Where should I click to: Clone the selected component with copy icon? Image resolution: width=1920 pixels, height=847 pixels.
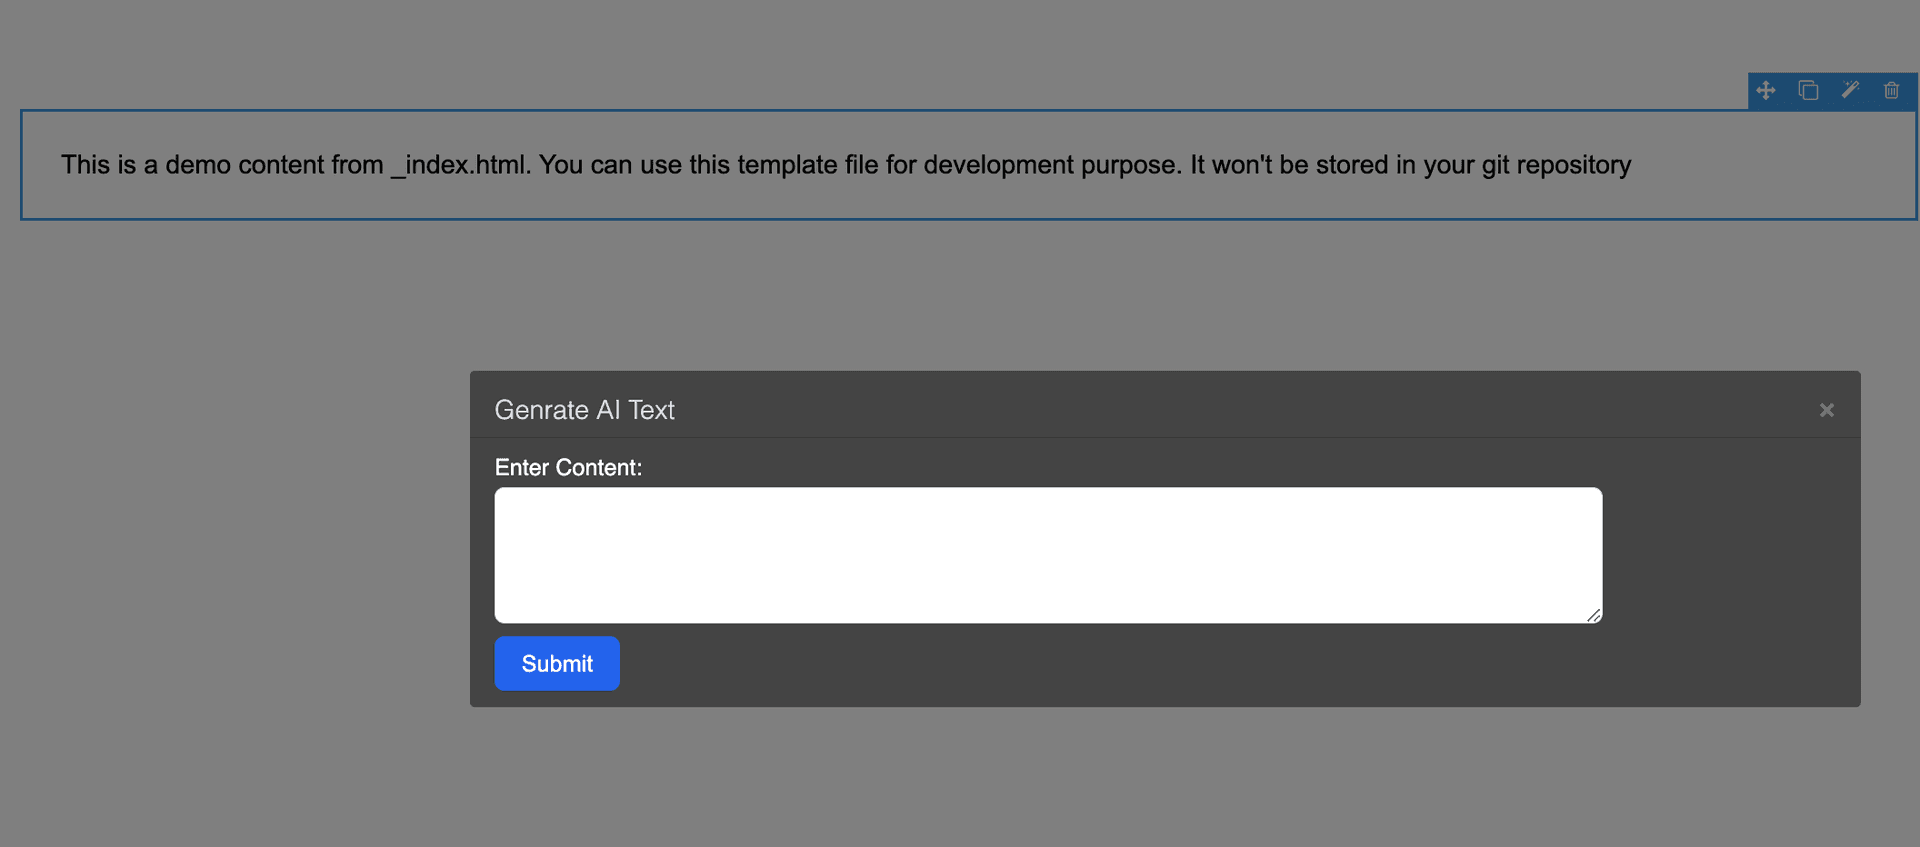(x=1808, y=90)
